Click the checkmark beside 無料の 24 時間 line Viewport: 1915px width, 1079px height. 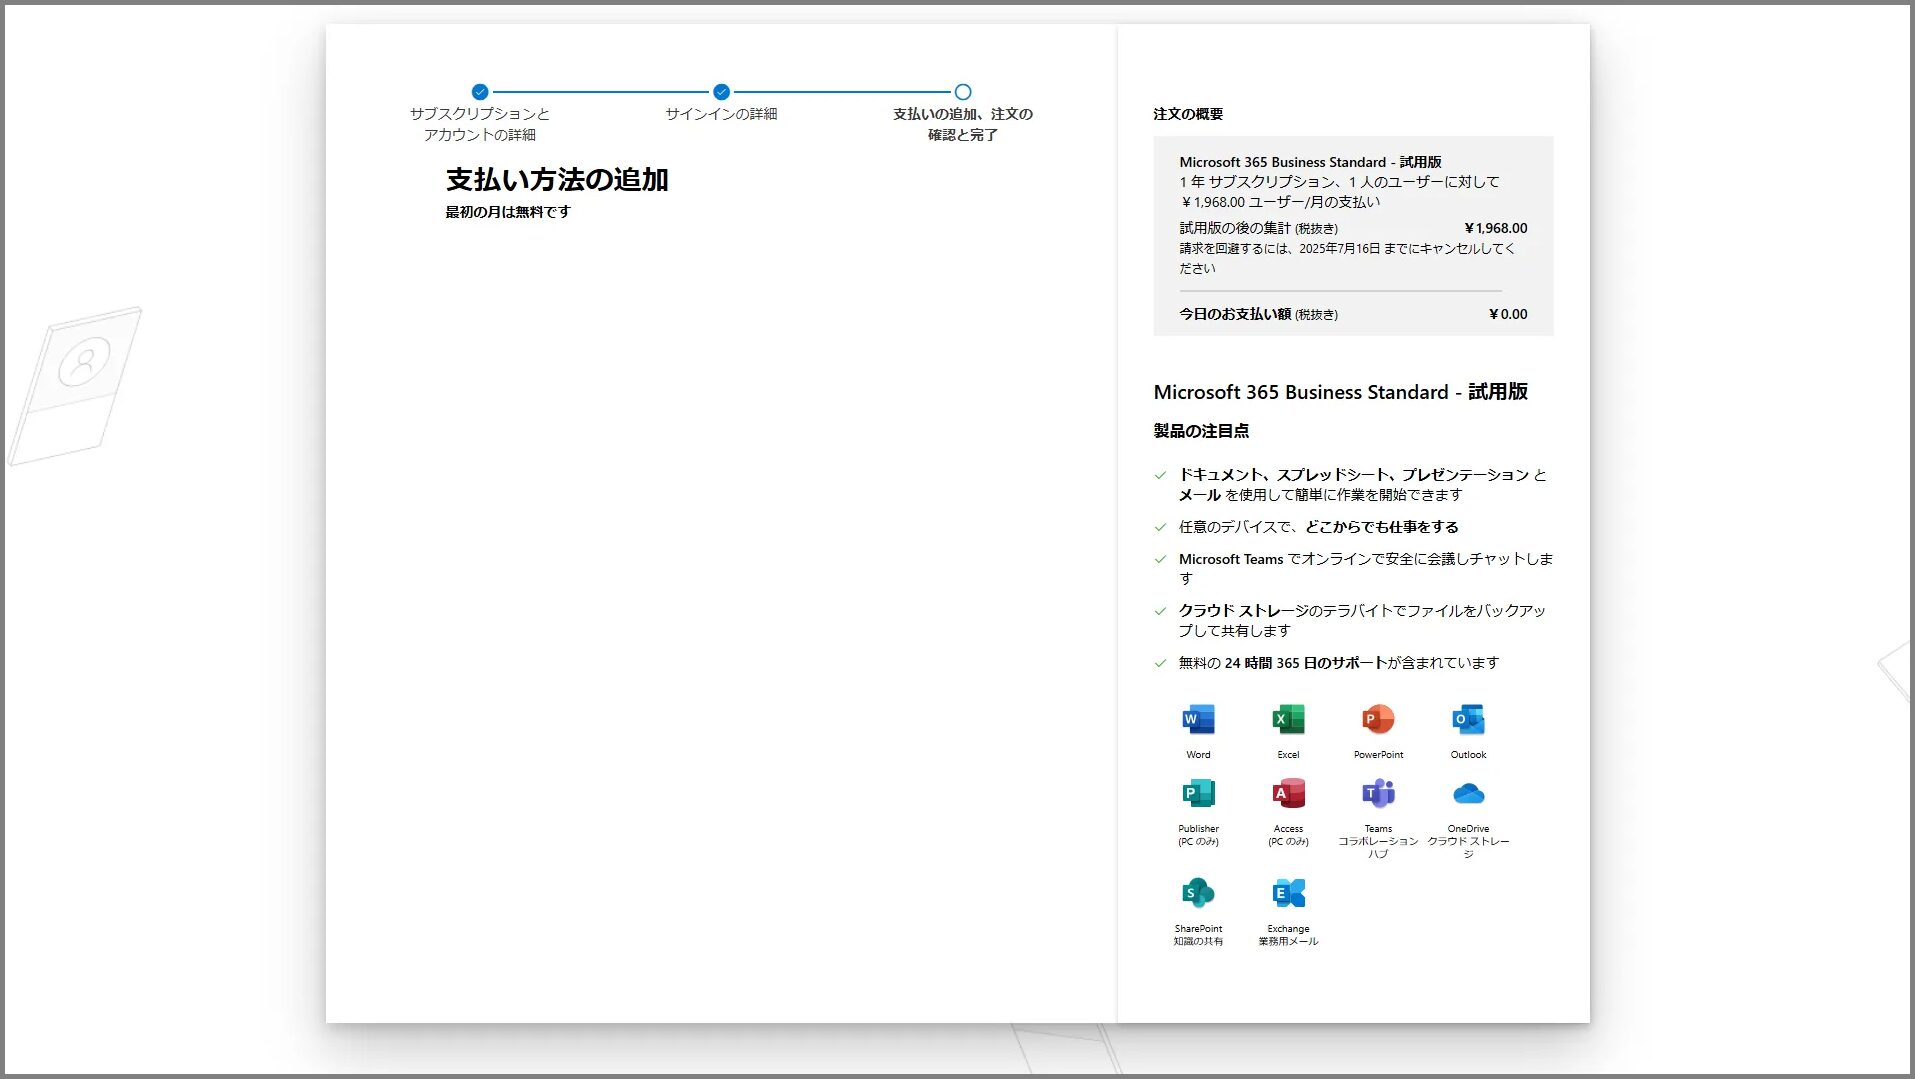pos(1160,663)
